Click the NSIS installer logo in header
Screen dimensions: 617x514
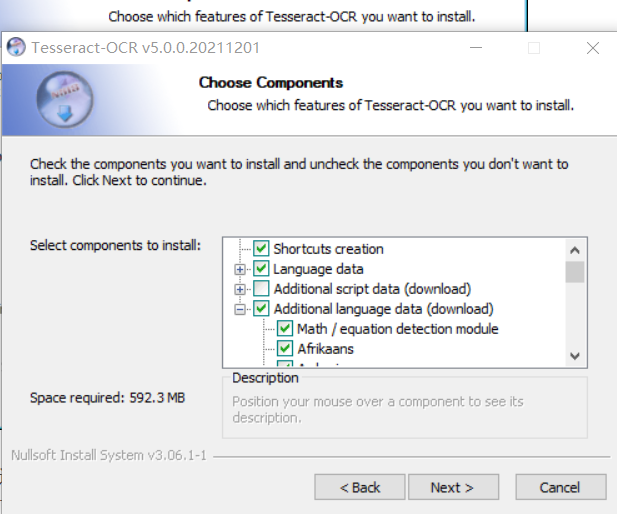click(x=65, y=100)
